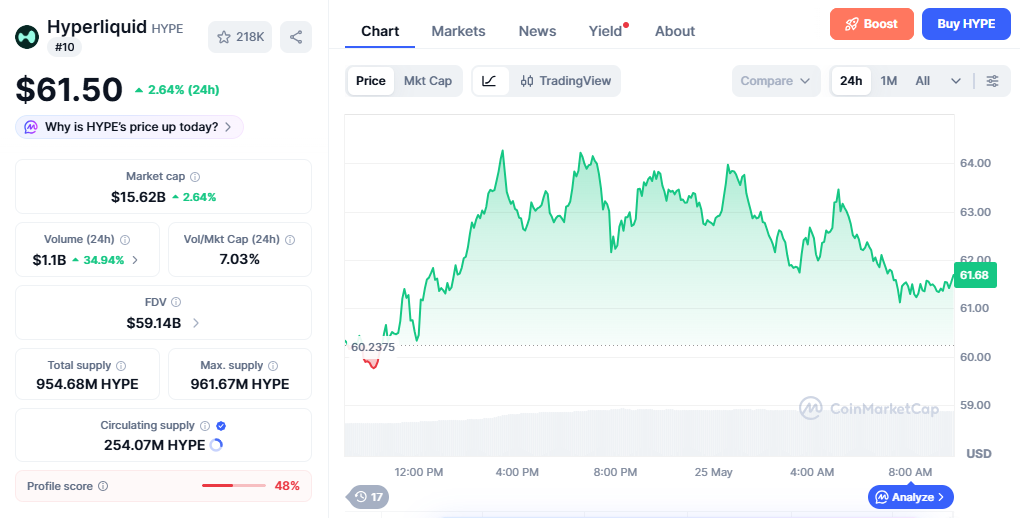1020x518 pixels.
Task: Open Why is HYPE's price up today
Action: [129, 127]
